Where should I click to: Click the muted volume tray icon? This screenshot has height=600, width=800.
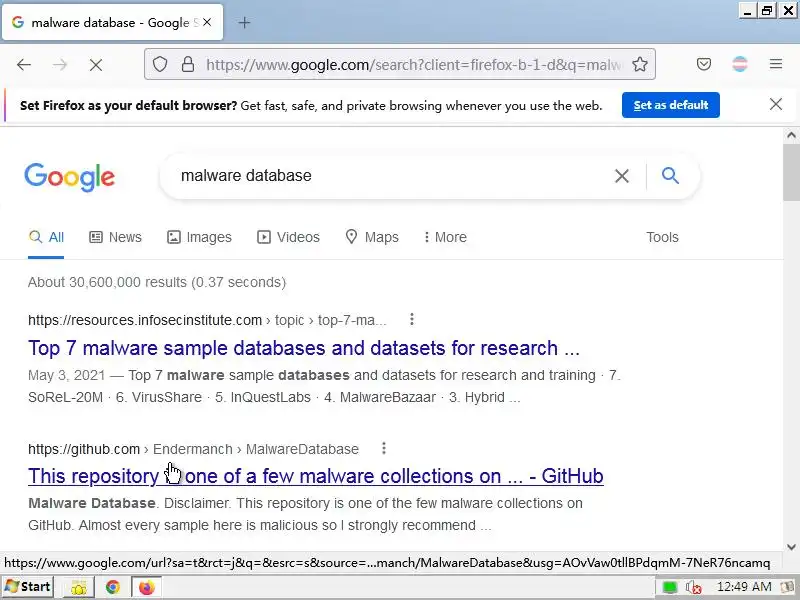693,587
